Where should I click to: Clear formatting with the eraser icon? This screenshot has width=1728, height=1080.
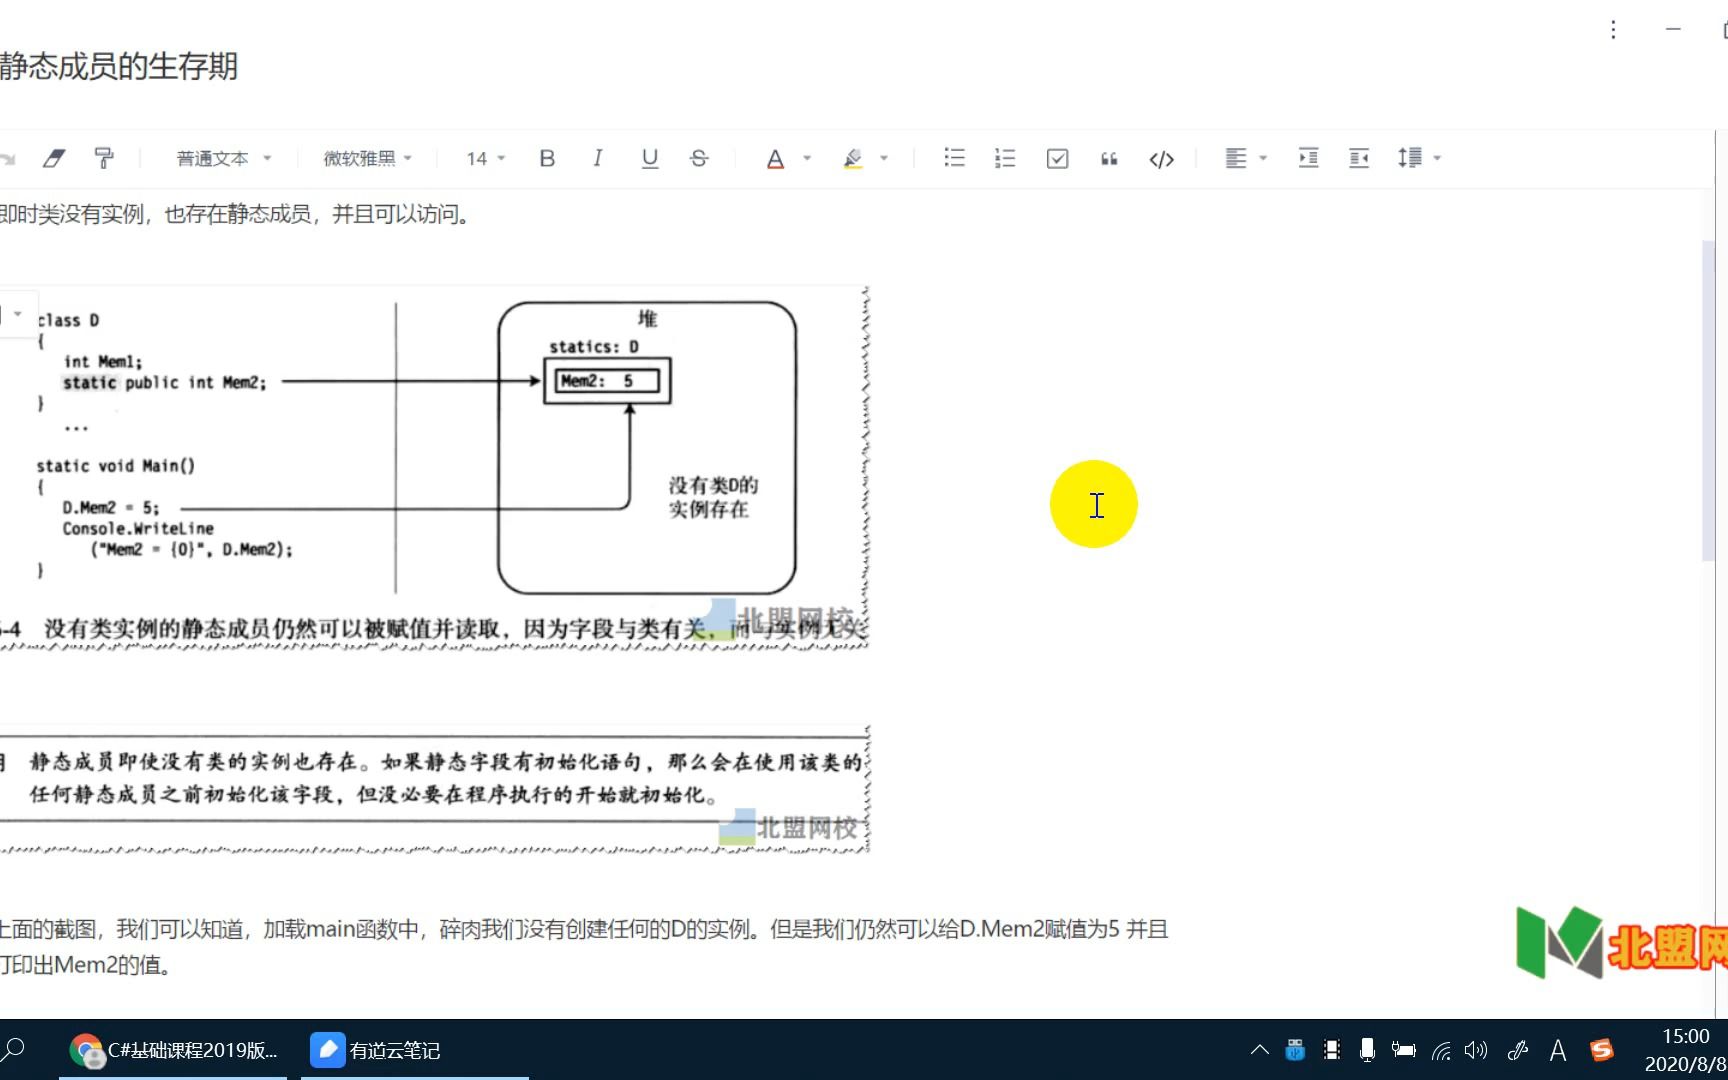point(54,158)
